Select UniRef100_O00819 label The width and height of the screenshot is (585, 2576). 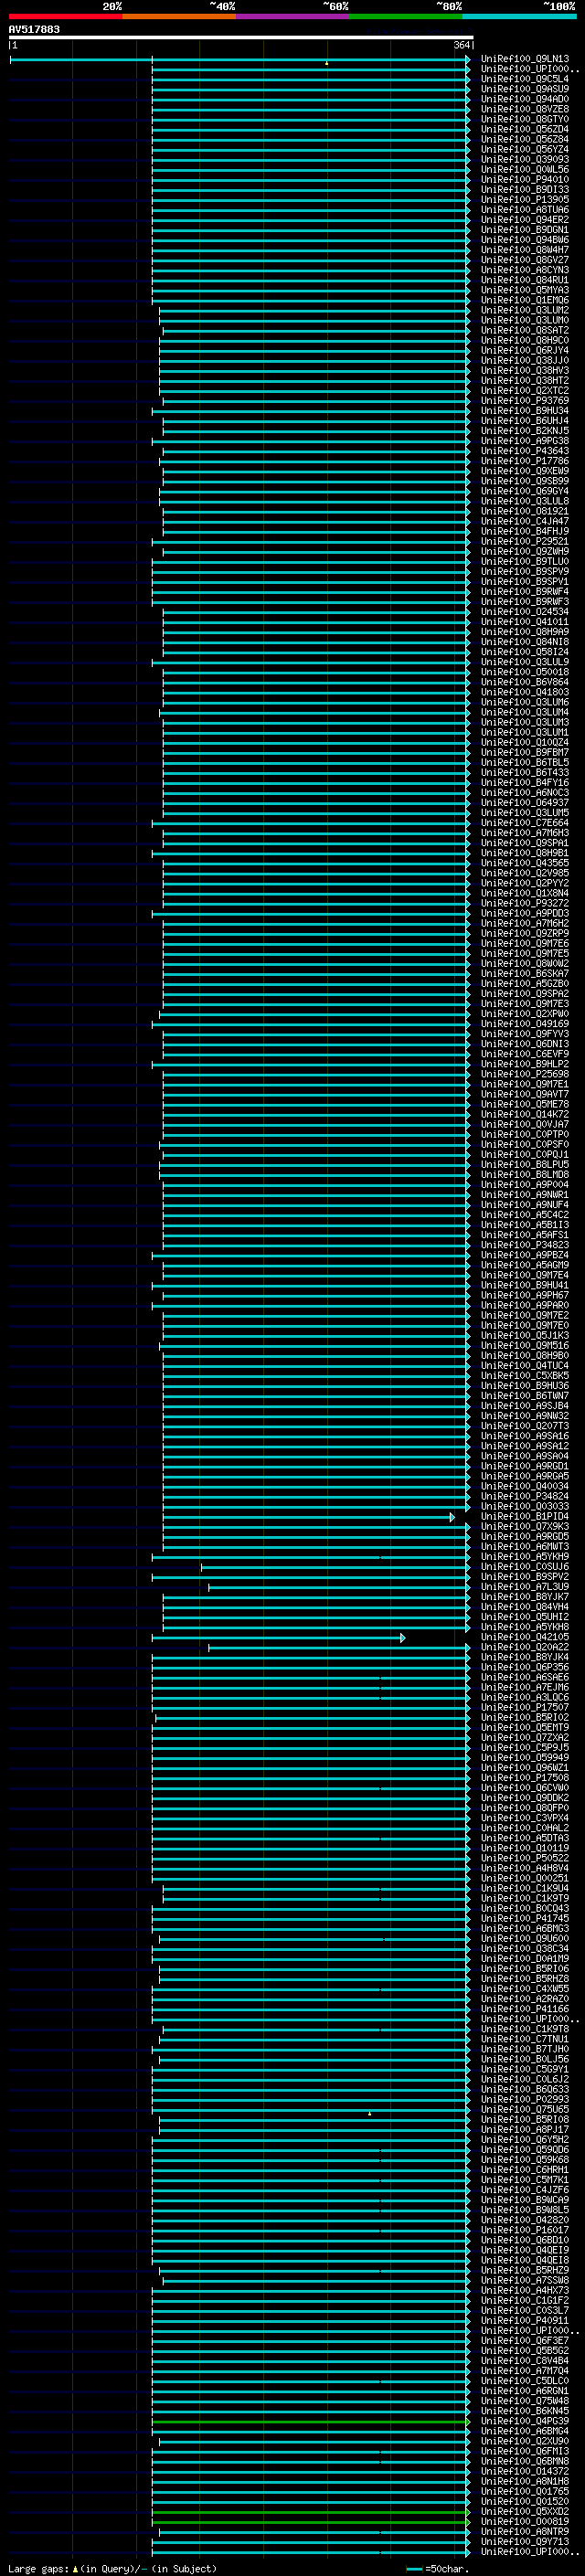[525, 2521]
